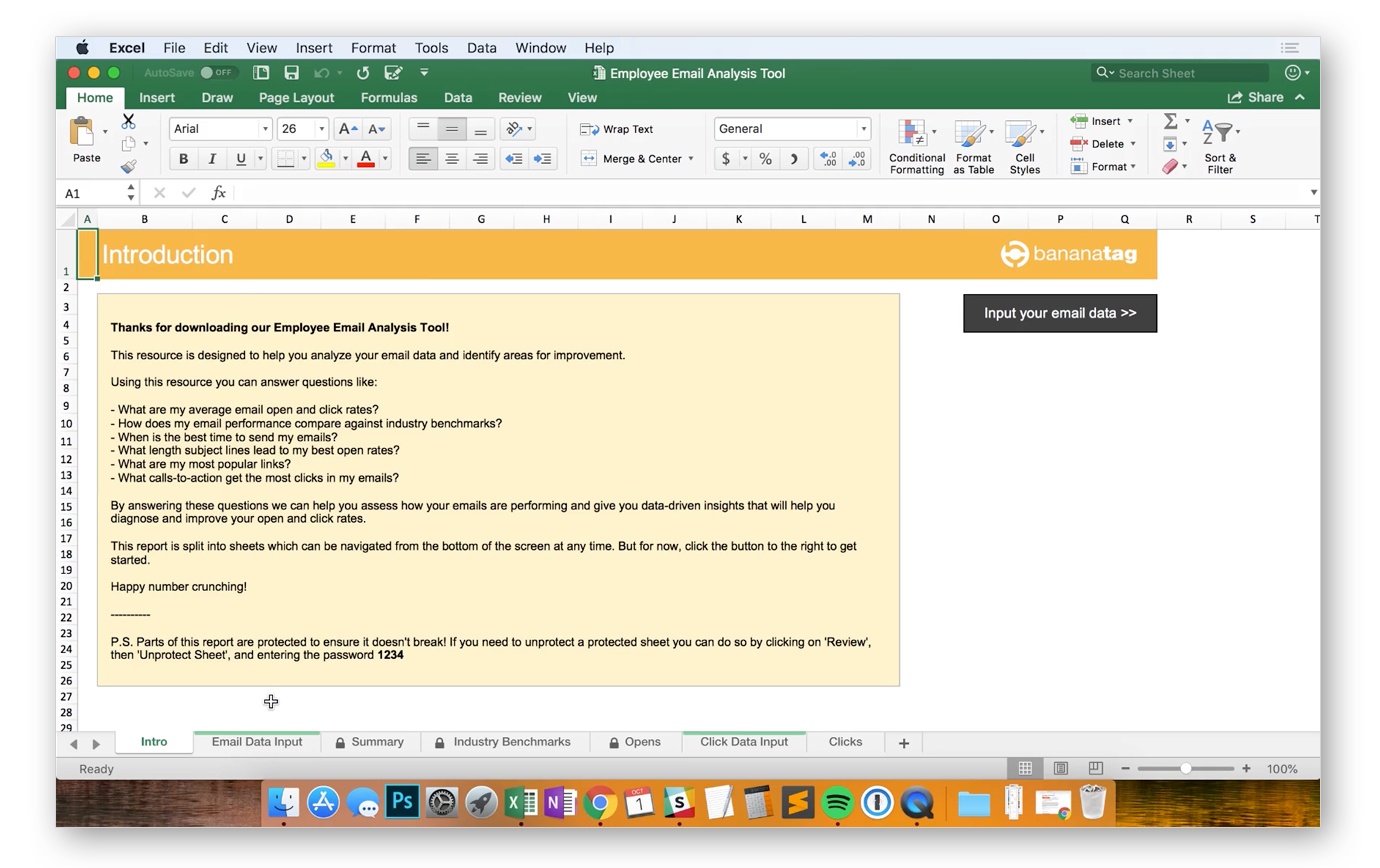
Task: Click the Search Sheet field
Action: point(1180,73)
